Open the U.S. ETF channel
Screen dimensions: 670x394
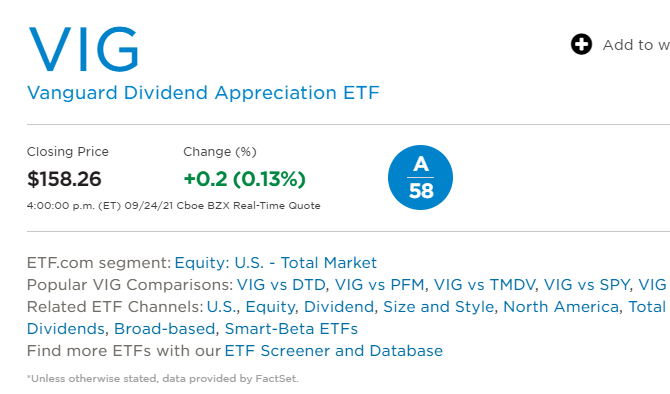221,307
